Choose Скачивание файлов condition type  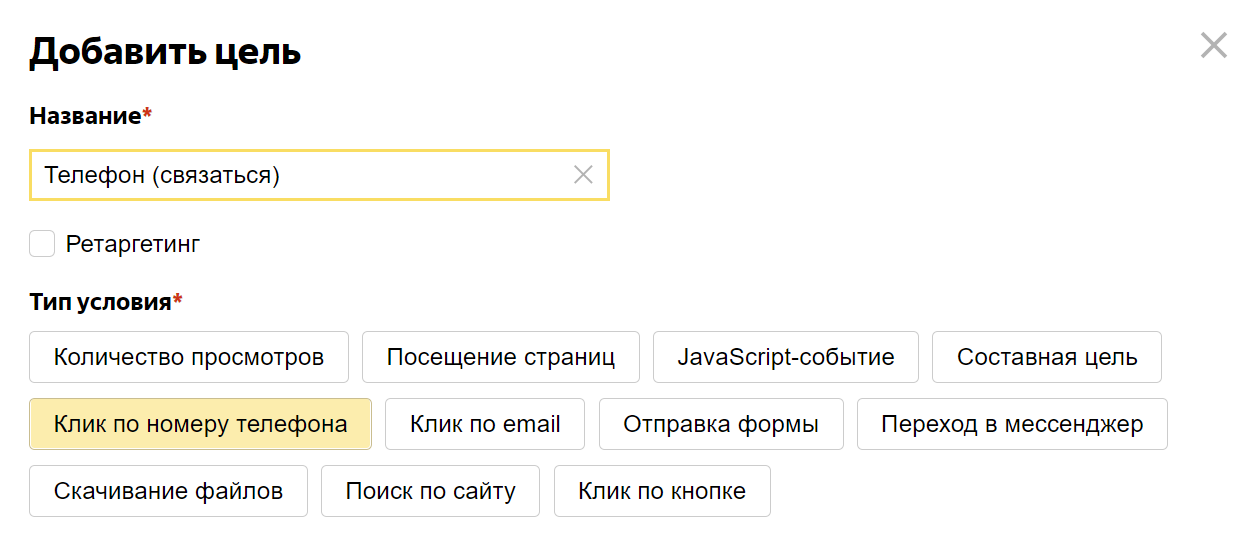[168, 491]
